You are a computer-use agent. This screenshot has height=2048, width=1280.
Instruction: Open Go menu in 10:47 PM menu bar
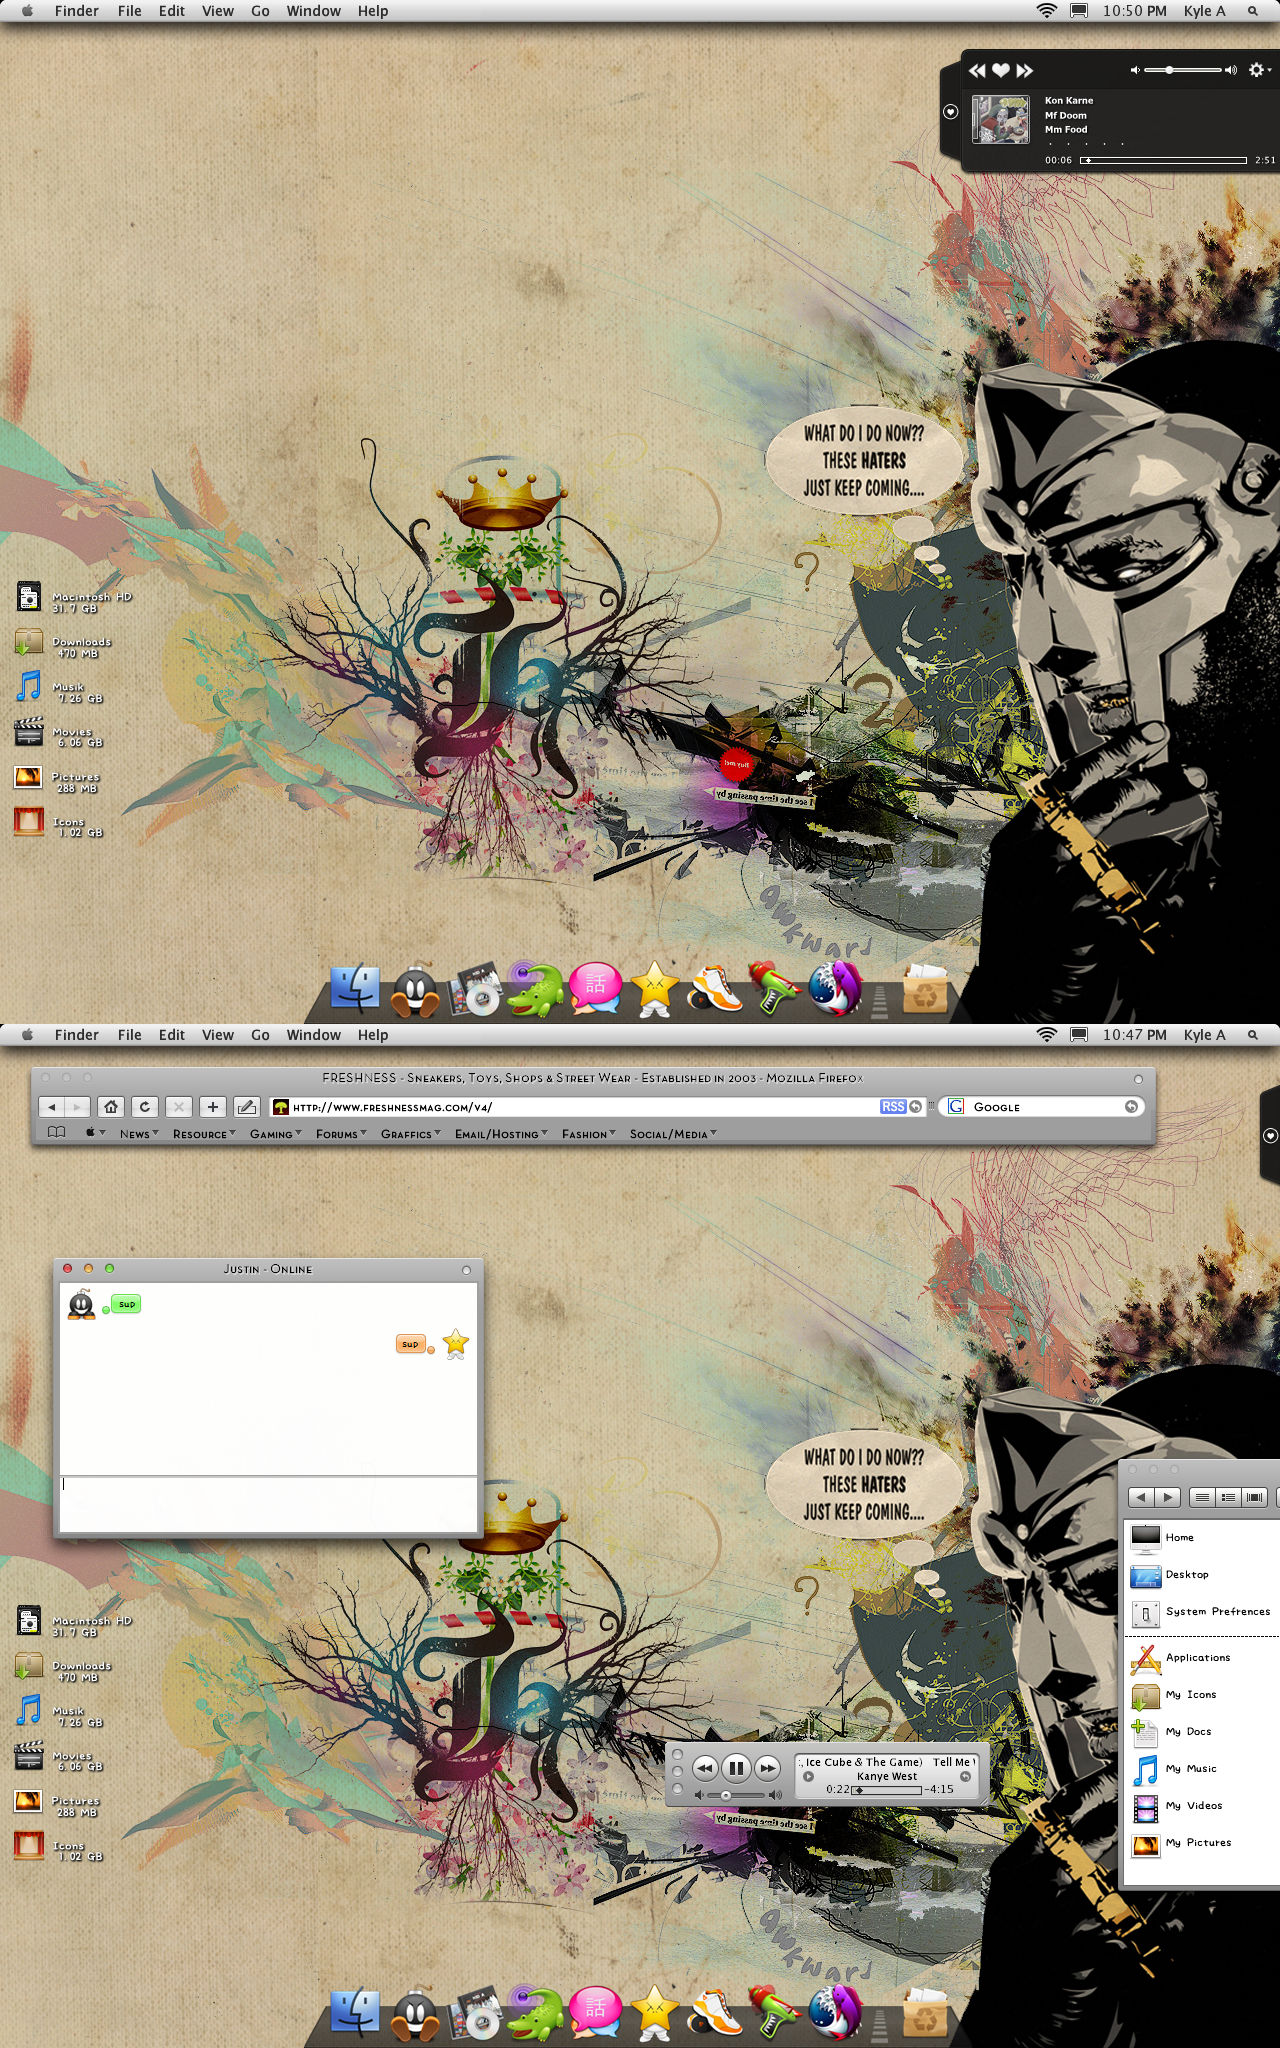[260, 1035]
